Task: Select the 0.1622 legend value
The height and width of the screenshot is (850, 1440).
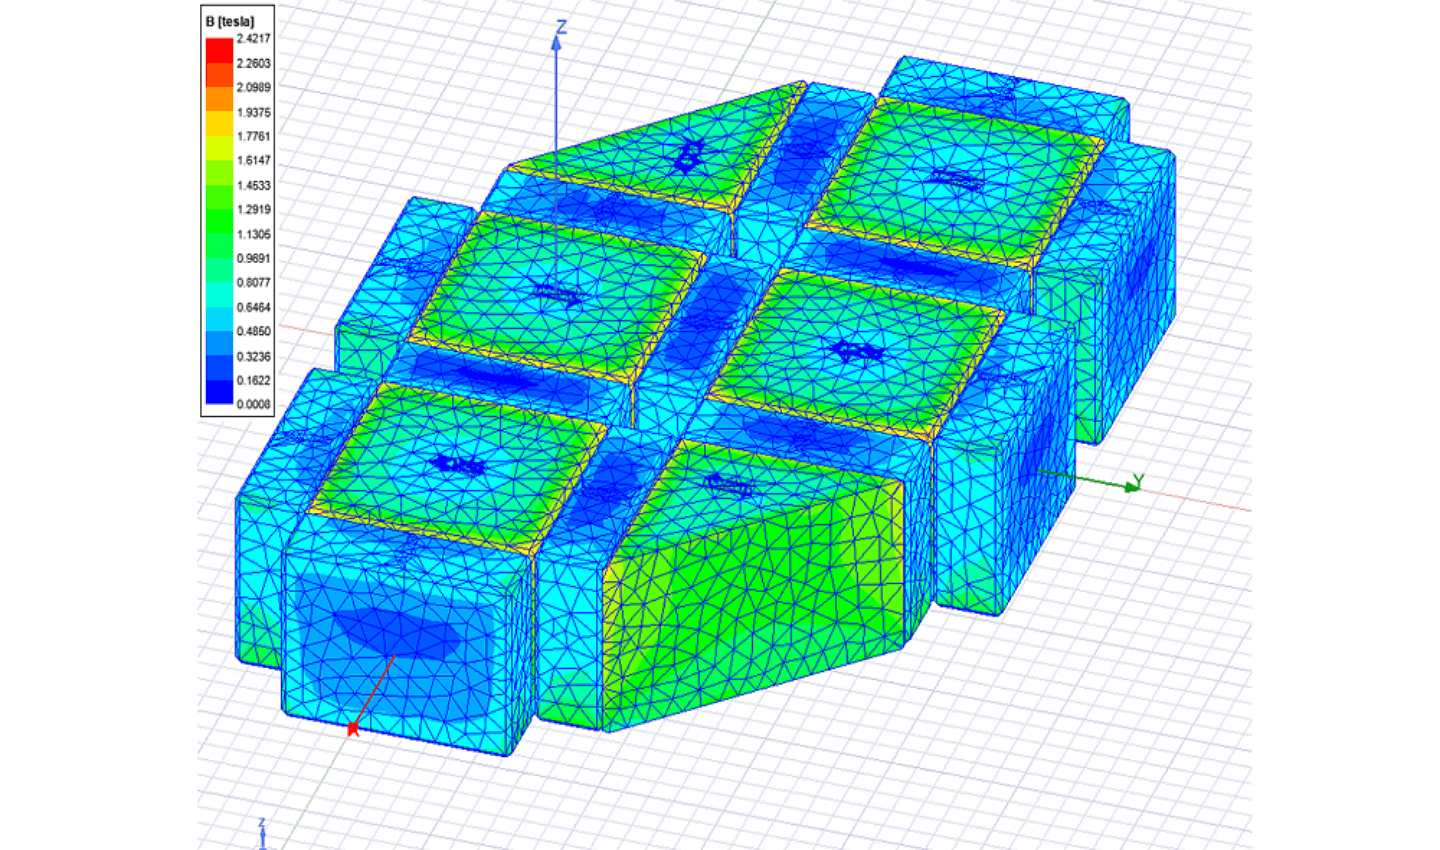Action: tap(253, 380)
